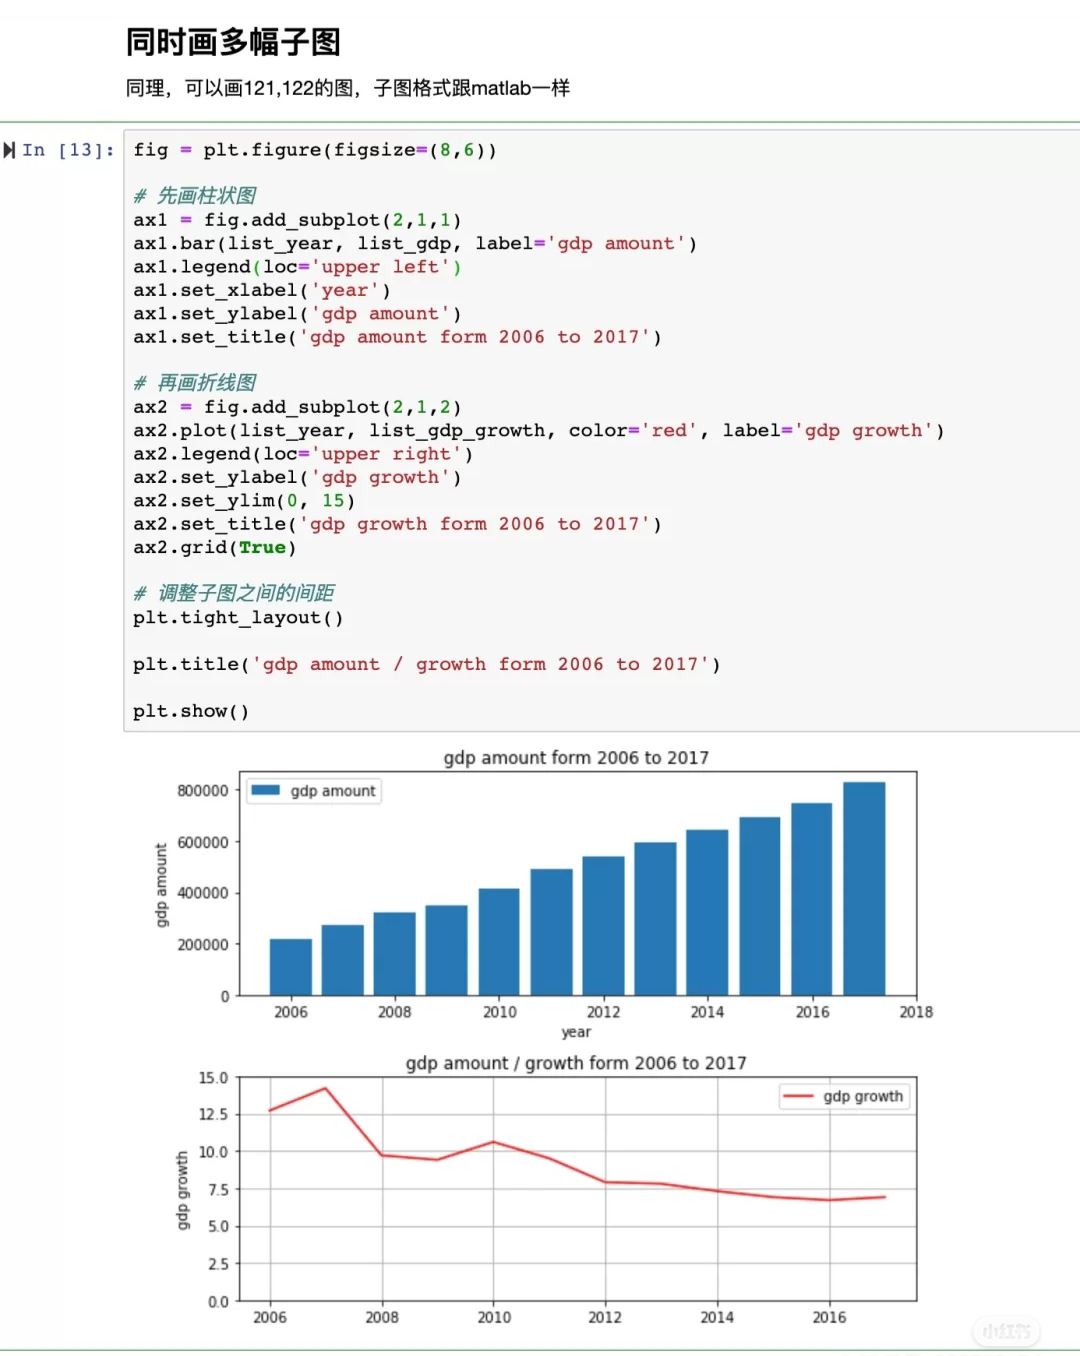Click the comment # 调整子图之间的间距
Viewport: 1080px width, 1356px height.
coord(234,593)
